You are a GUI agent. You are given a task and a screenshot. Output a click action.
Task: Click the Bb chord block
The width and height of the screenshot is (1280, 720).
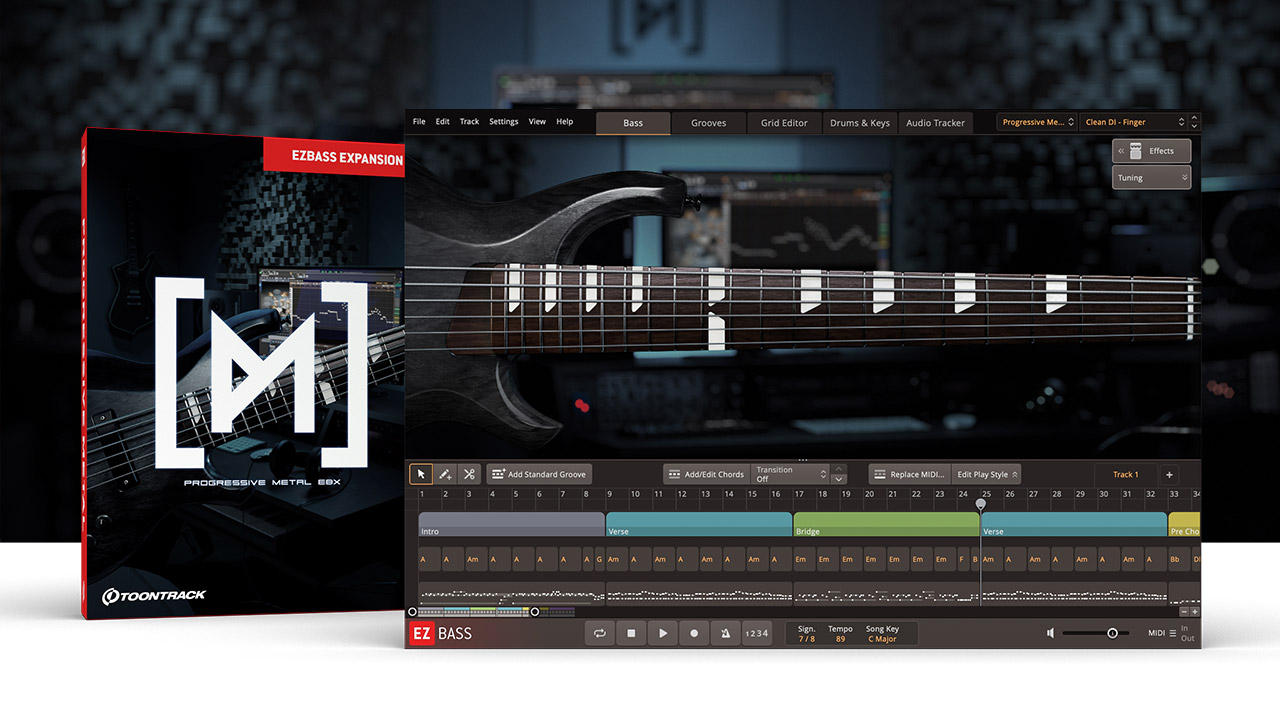pyautogui.click(x=1178, y=559)
